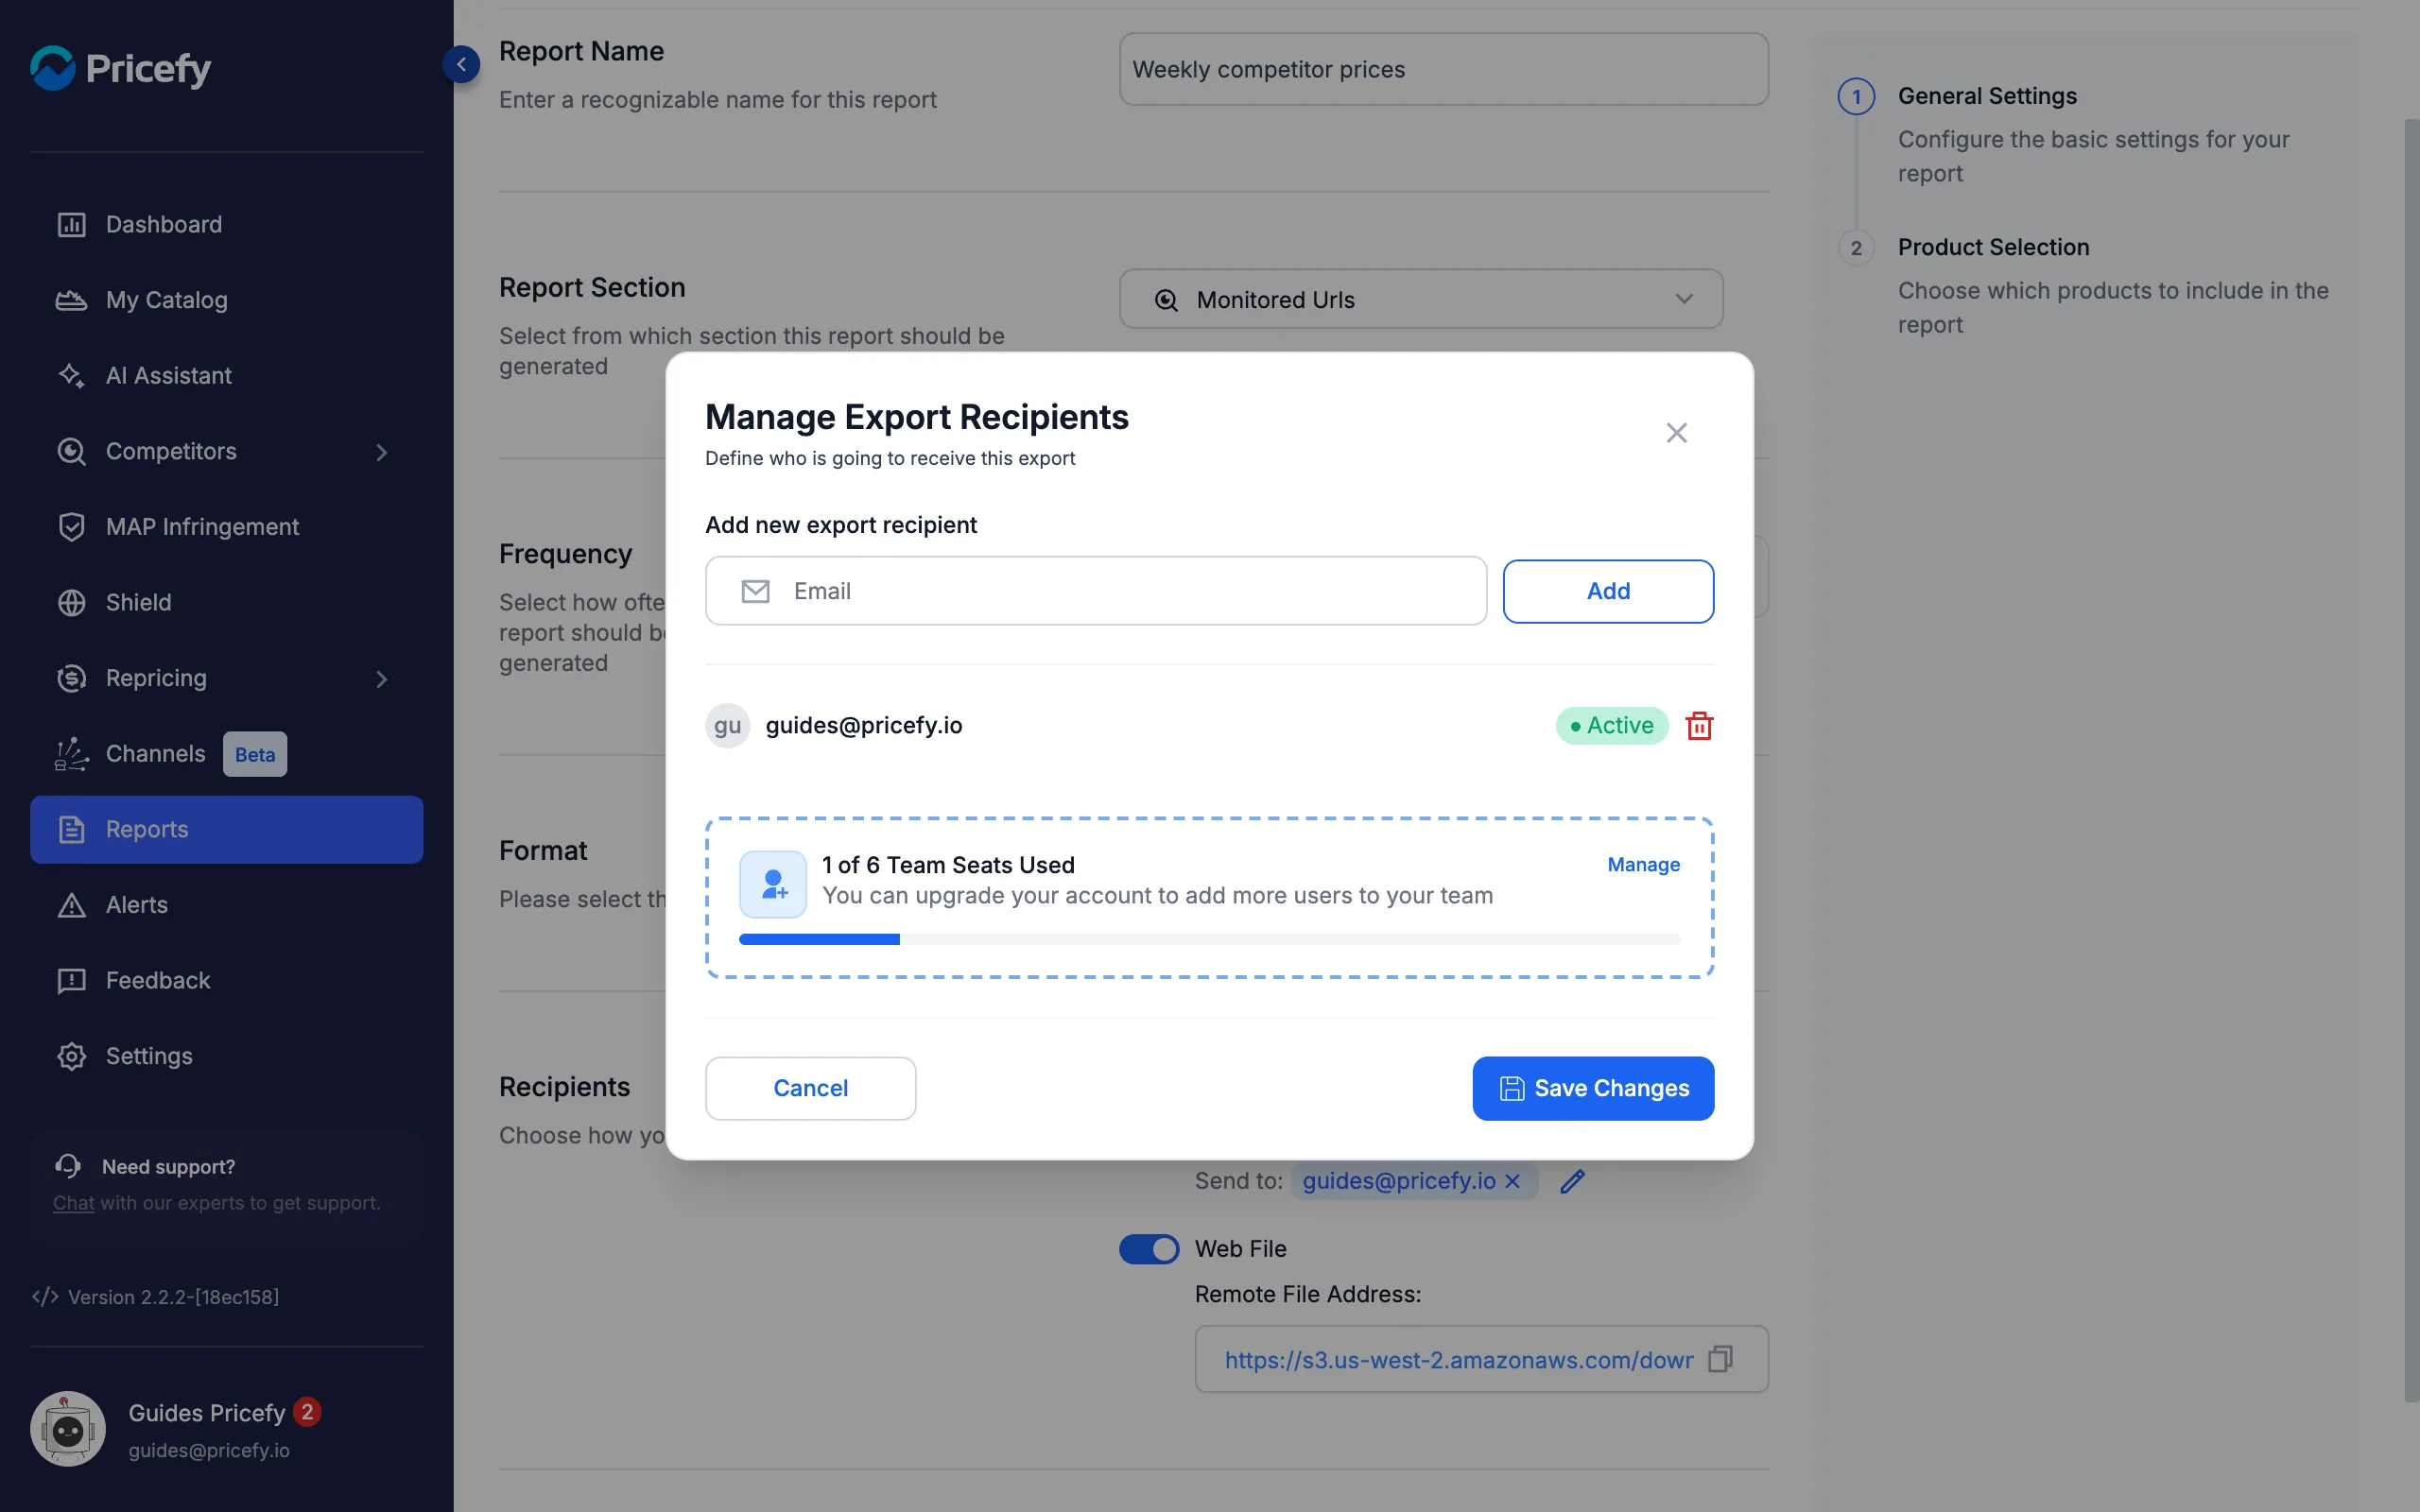Click the Manage team seats link
Screen dimensions: 2420x1512
1643,864
